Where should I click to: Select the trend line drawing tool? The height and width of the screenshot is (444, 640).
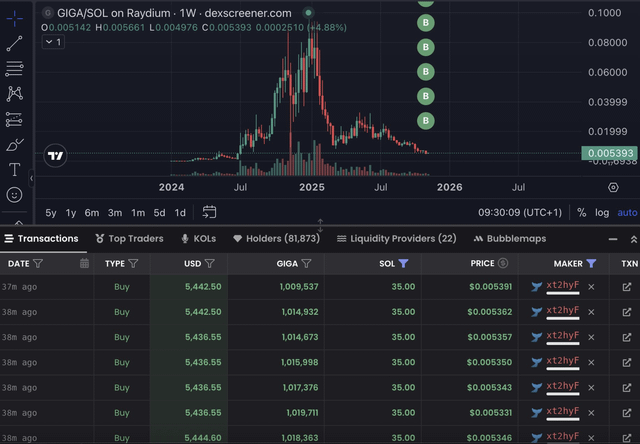click(15, 44)
